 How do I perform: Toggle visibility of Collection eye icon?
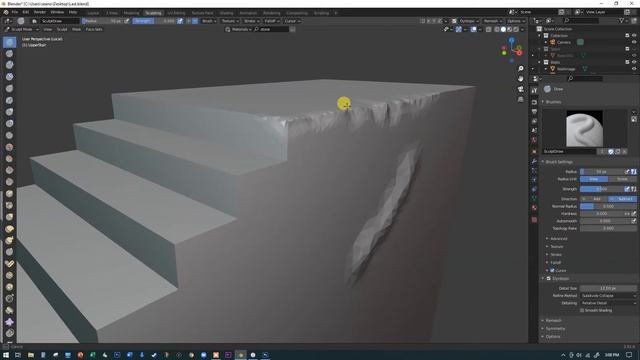634,36
